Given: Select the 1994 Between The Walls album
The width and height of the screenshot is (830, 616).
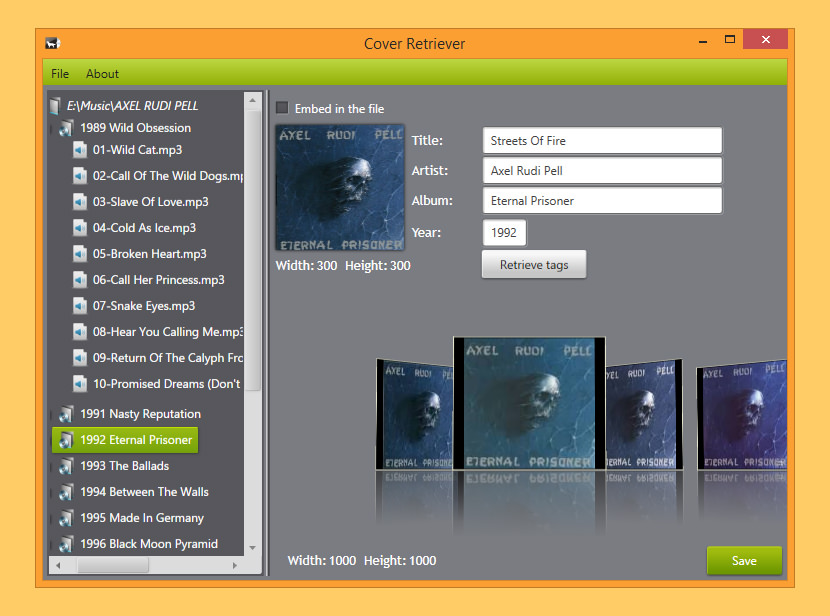Looking at the screenshot, I should pyautogui.click(x=145, y=492).
